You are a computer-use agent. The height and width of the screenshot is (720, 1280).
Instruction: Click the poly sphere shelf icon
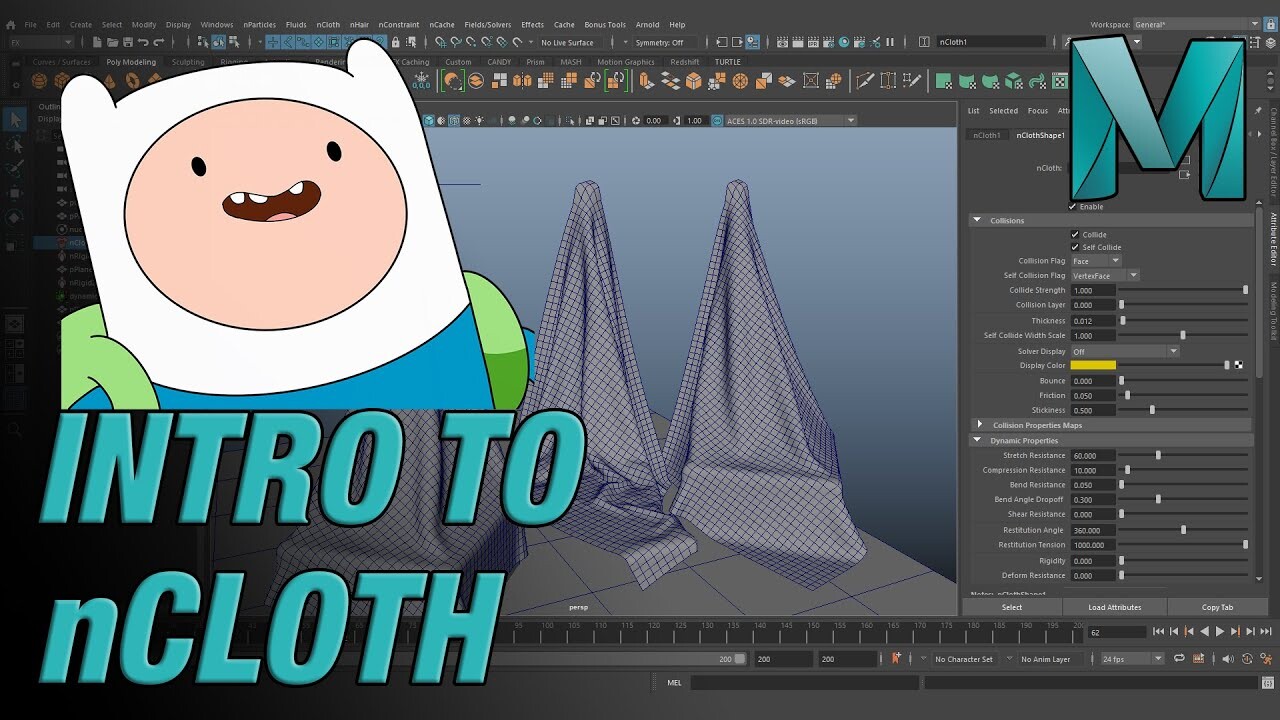coord(39,81)
